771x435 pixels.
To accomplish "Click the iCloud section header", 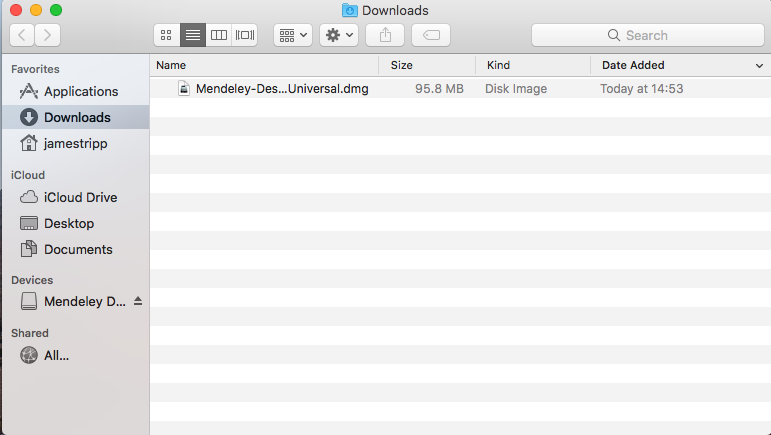I will pos(28,175).
